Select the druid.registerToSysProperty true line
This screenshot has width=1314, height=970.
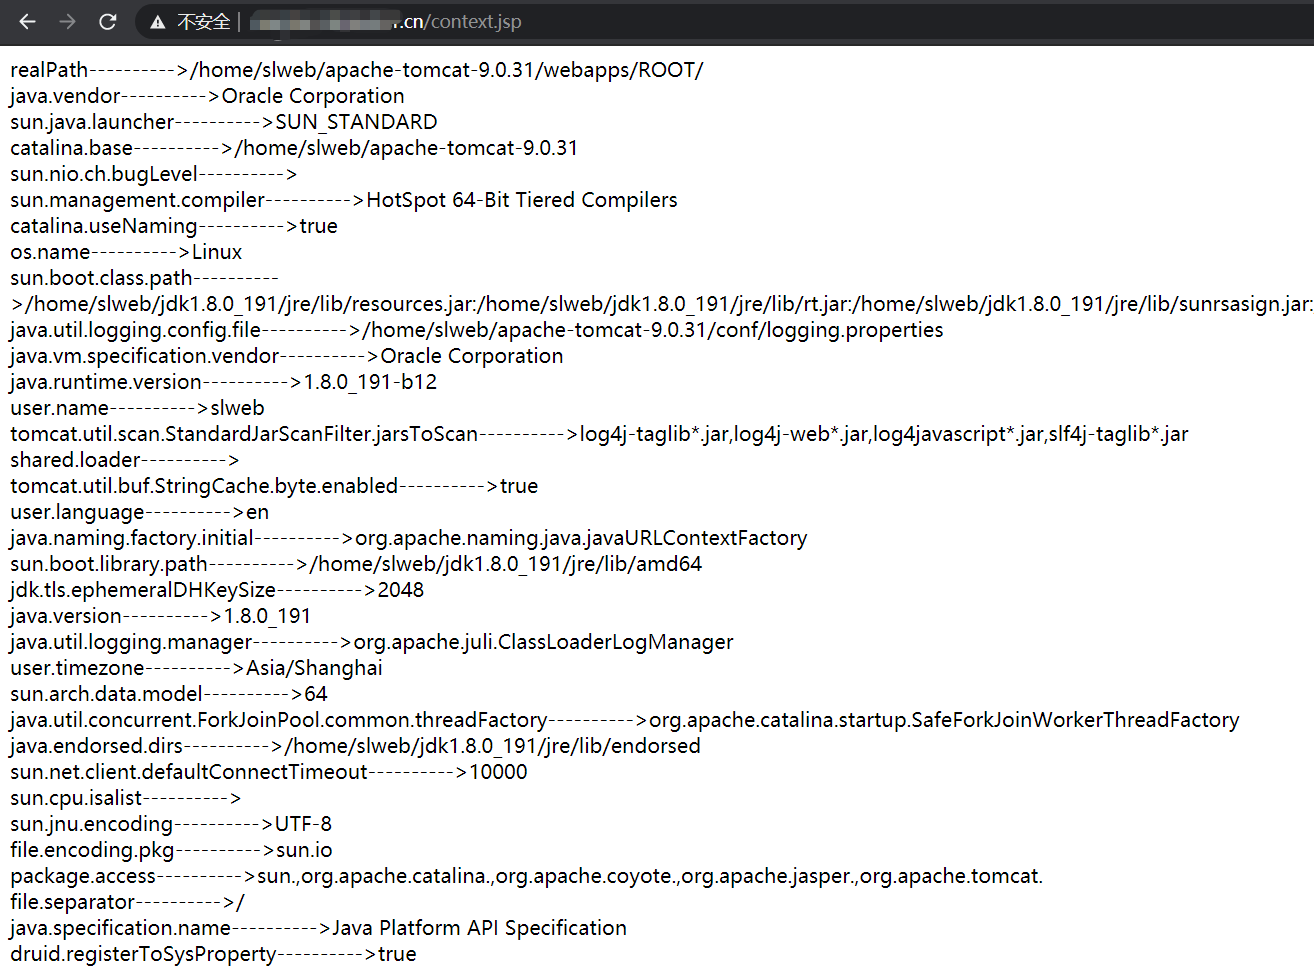click(x=214, y=954)
